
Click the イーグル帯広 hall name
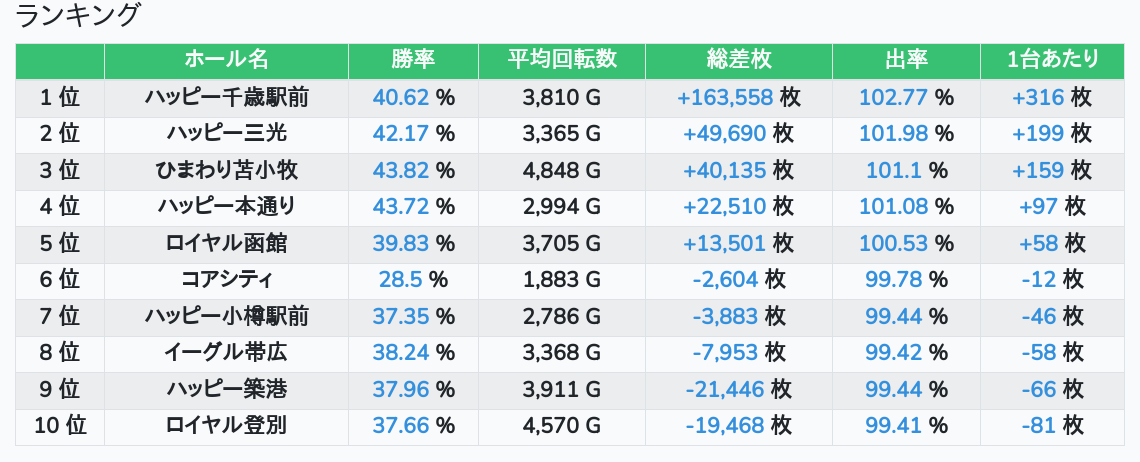226,353
